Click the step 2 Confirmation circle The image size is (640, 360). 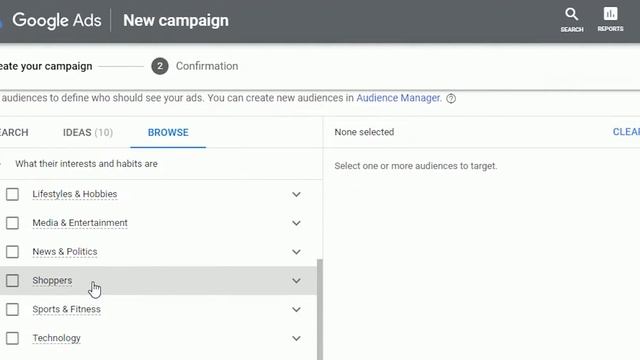pos(160,66)
